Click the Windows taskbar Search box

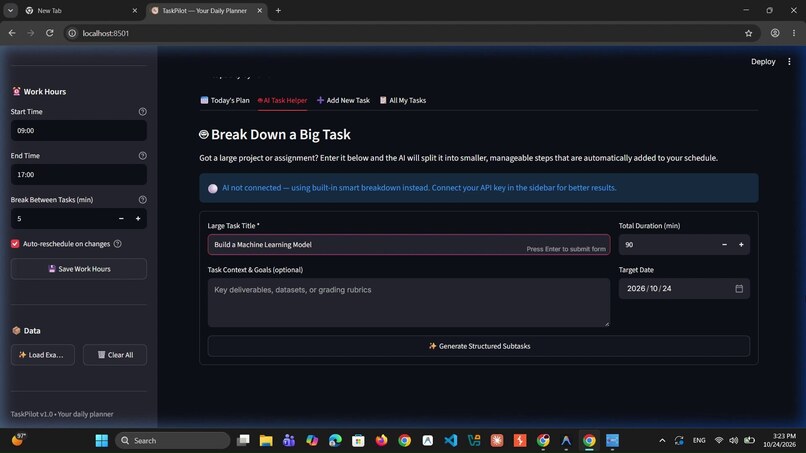click(173, 441)
